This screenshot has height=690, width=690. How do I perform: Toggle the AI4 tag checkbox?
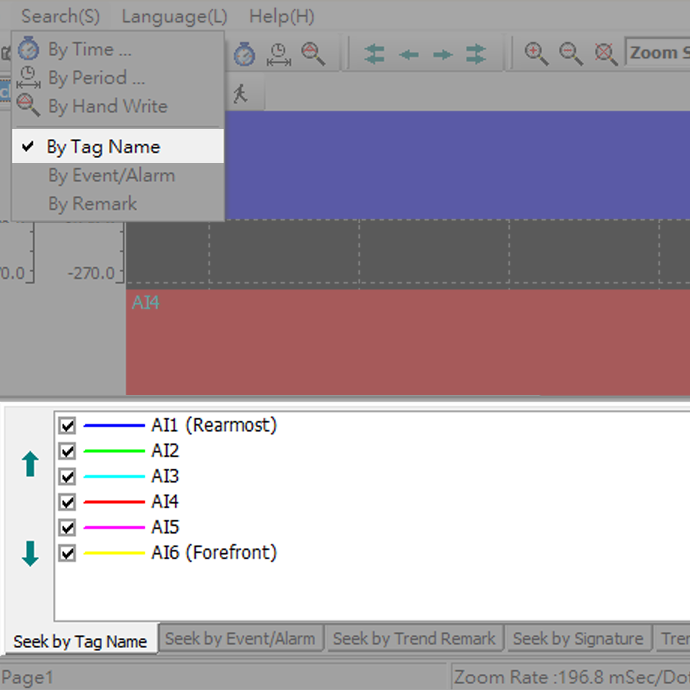68,502
